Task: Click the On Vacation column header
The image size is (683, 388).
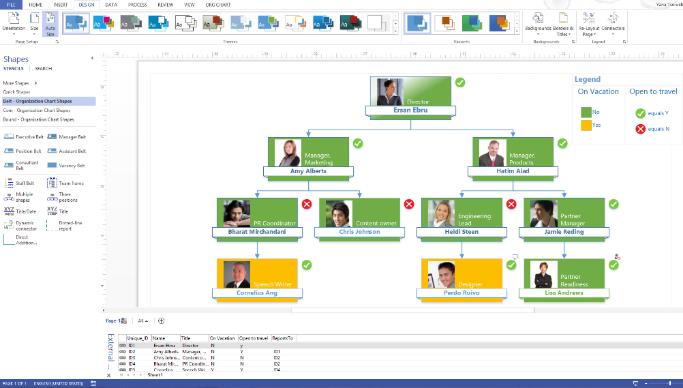Action: pos(223,338)
